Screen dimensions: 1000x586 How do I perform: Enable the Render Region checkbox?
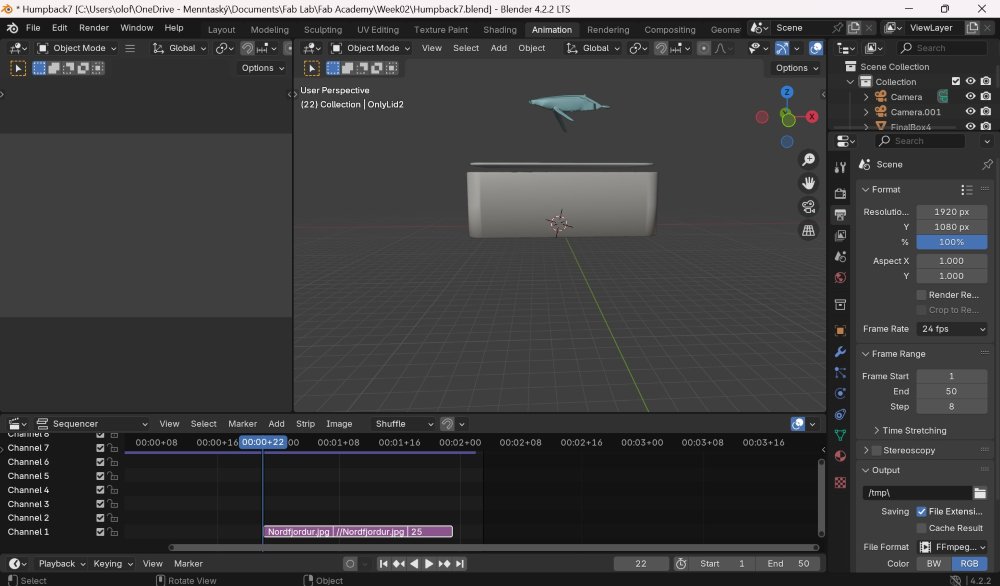click(x=921, y=295)
